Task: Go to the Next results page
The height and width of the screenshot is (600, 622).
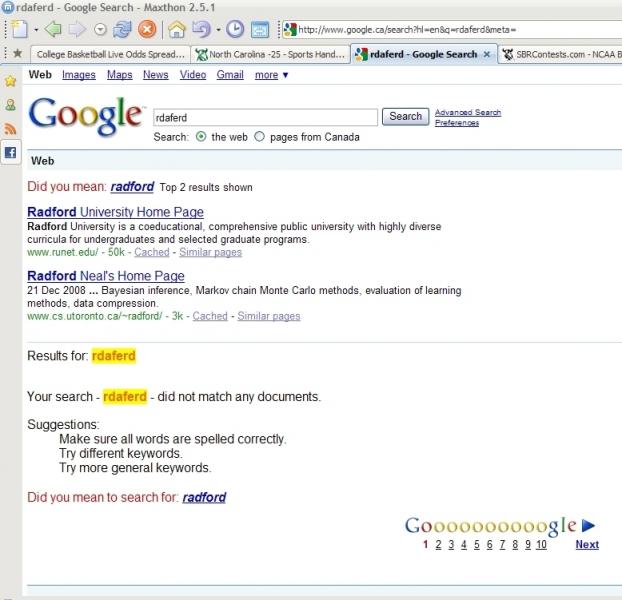Action: point(587,544)
